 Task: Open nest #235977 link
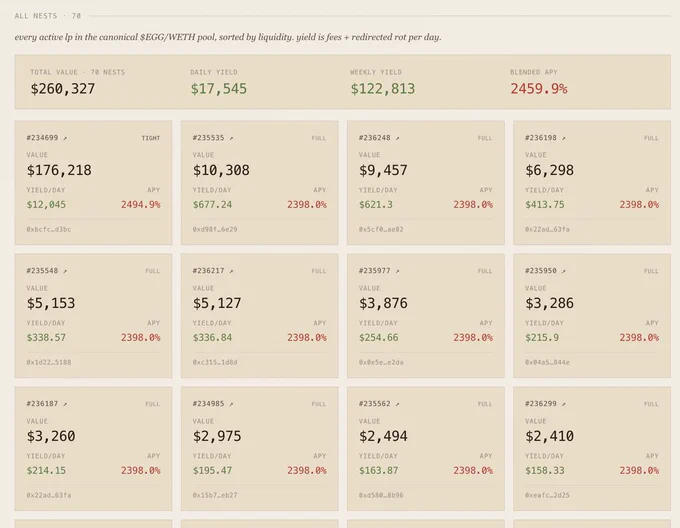point(374,271)
